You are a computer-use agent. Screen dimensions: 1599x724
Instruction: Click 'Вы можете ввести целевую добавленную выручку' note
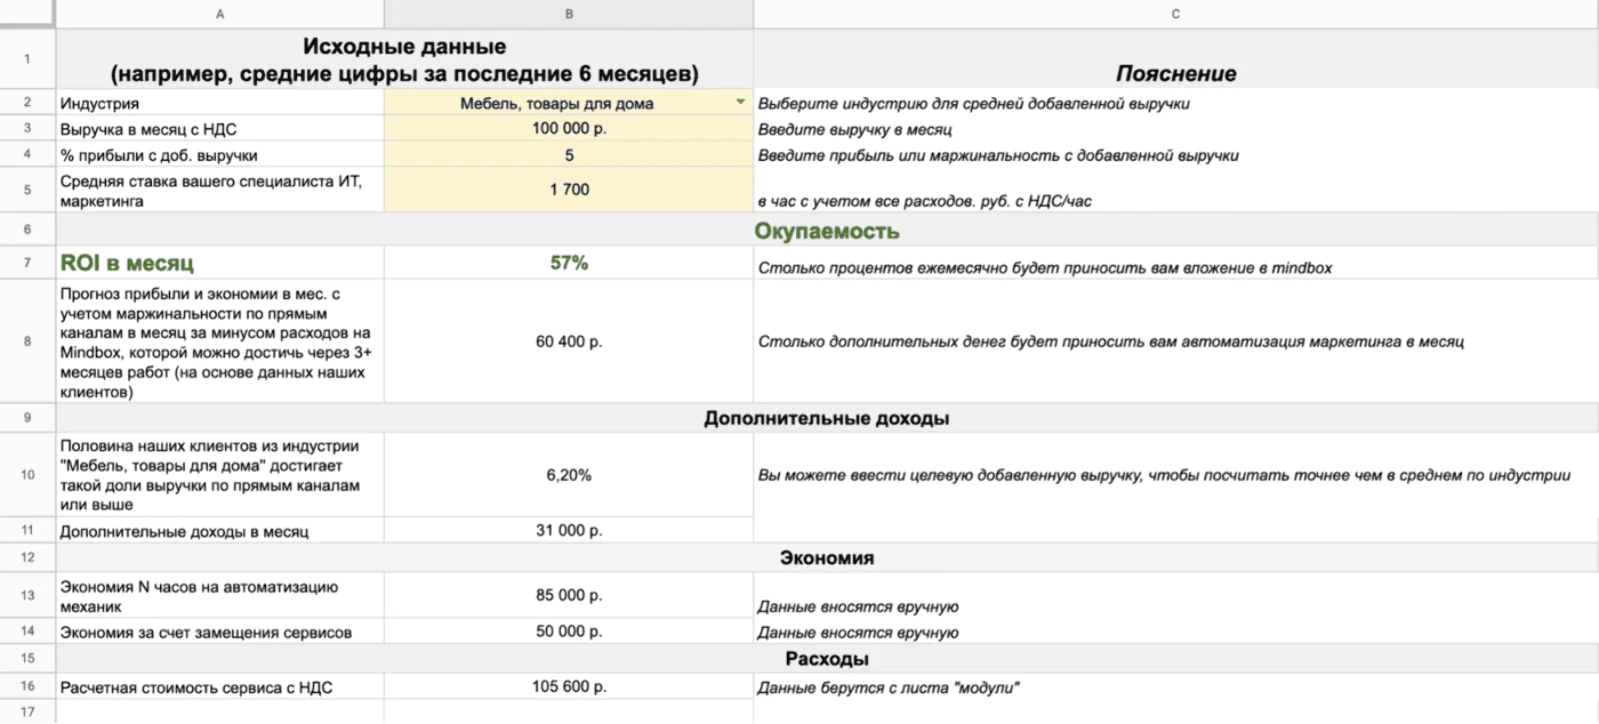(1164, 475)
